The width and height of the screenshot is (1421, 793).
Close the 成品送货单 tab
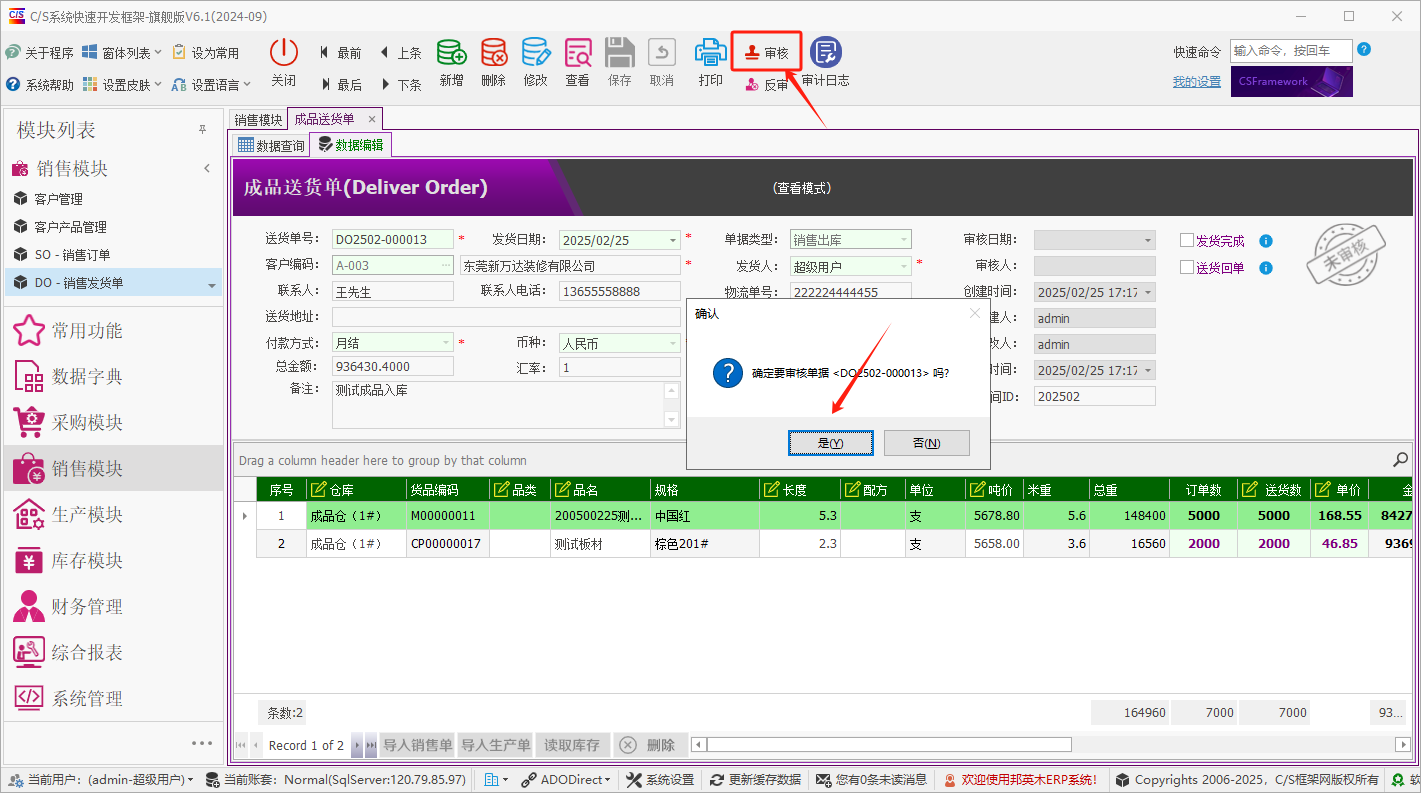tap(372, 119)
